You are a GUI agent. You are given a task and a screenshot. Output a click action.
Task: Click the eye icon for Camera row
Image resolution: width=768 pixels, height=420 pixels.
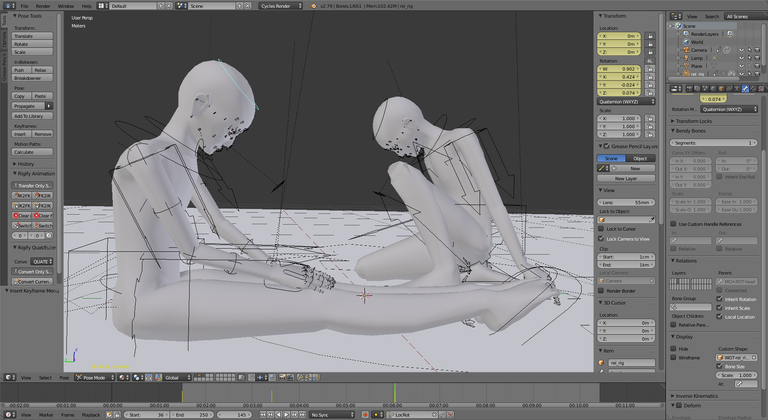742,49
